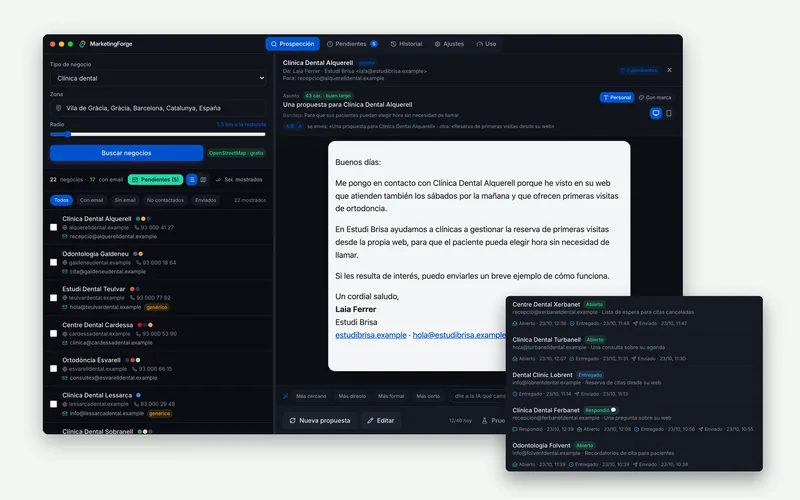Filter by Sin email chip
Viewport: 800px width, 500px height.
(x=125, y=200)
